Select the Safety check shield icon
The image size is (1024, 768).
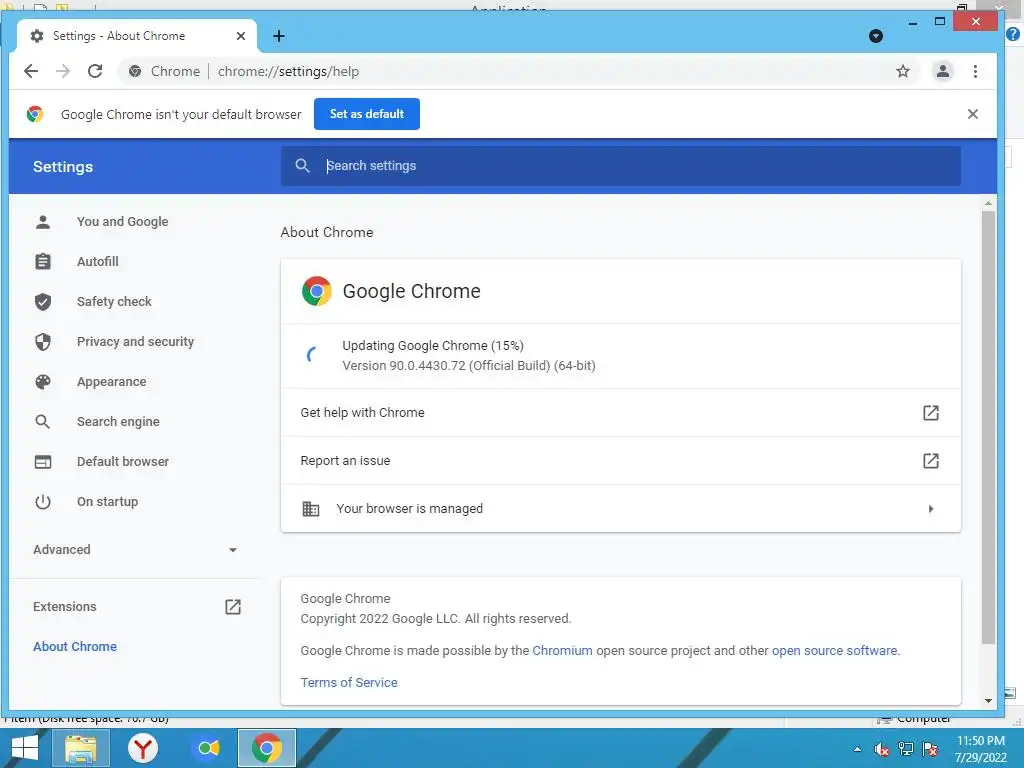42,302
